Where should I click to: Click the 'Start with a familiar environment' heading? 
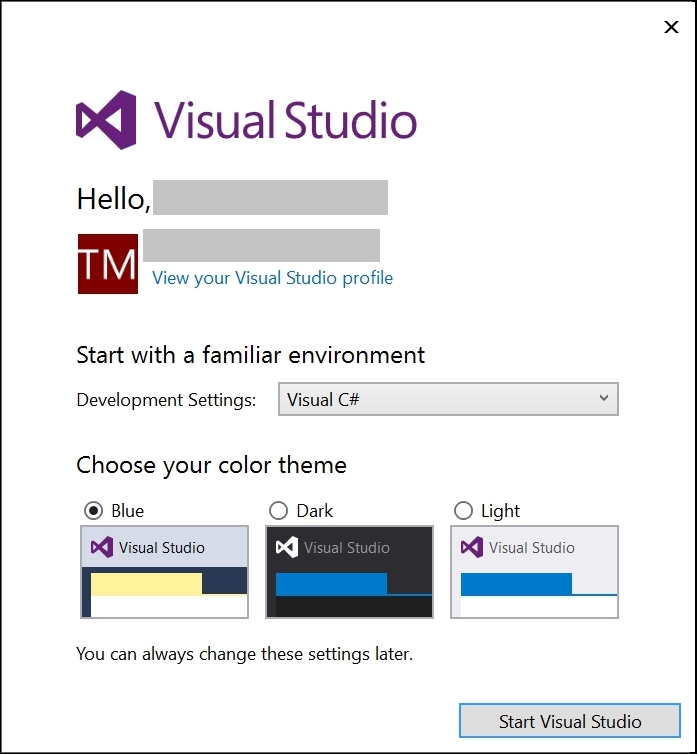pos(251,355)
